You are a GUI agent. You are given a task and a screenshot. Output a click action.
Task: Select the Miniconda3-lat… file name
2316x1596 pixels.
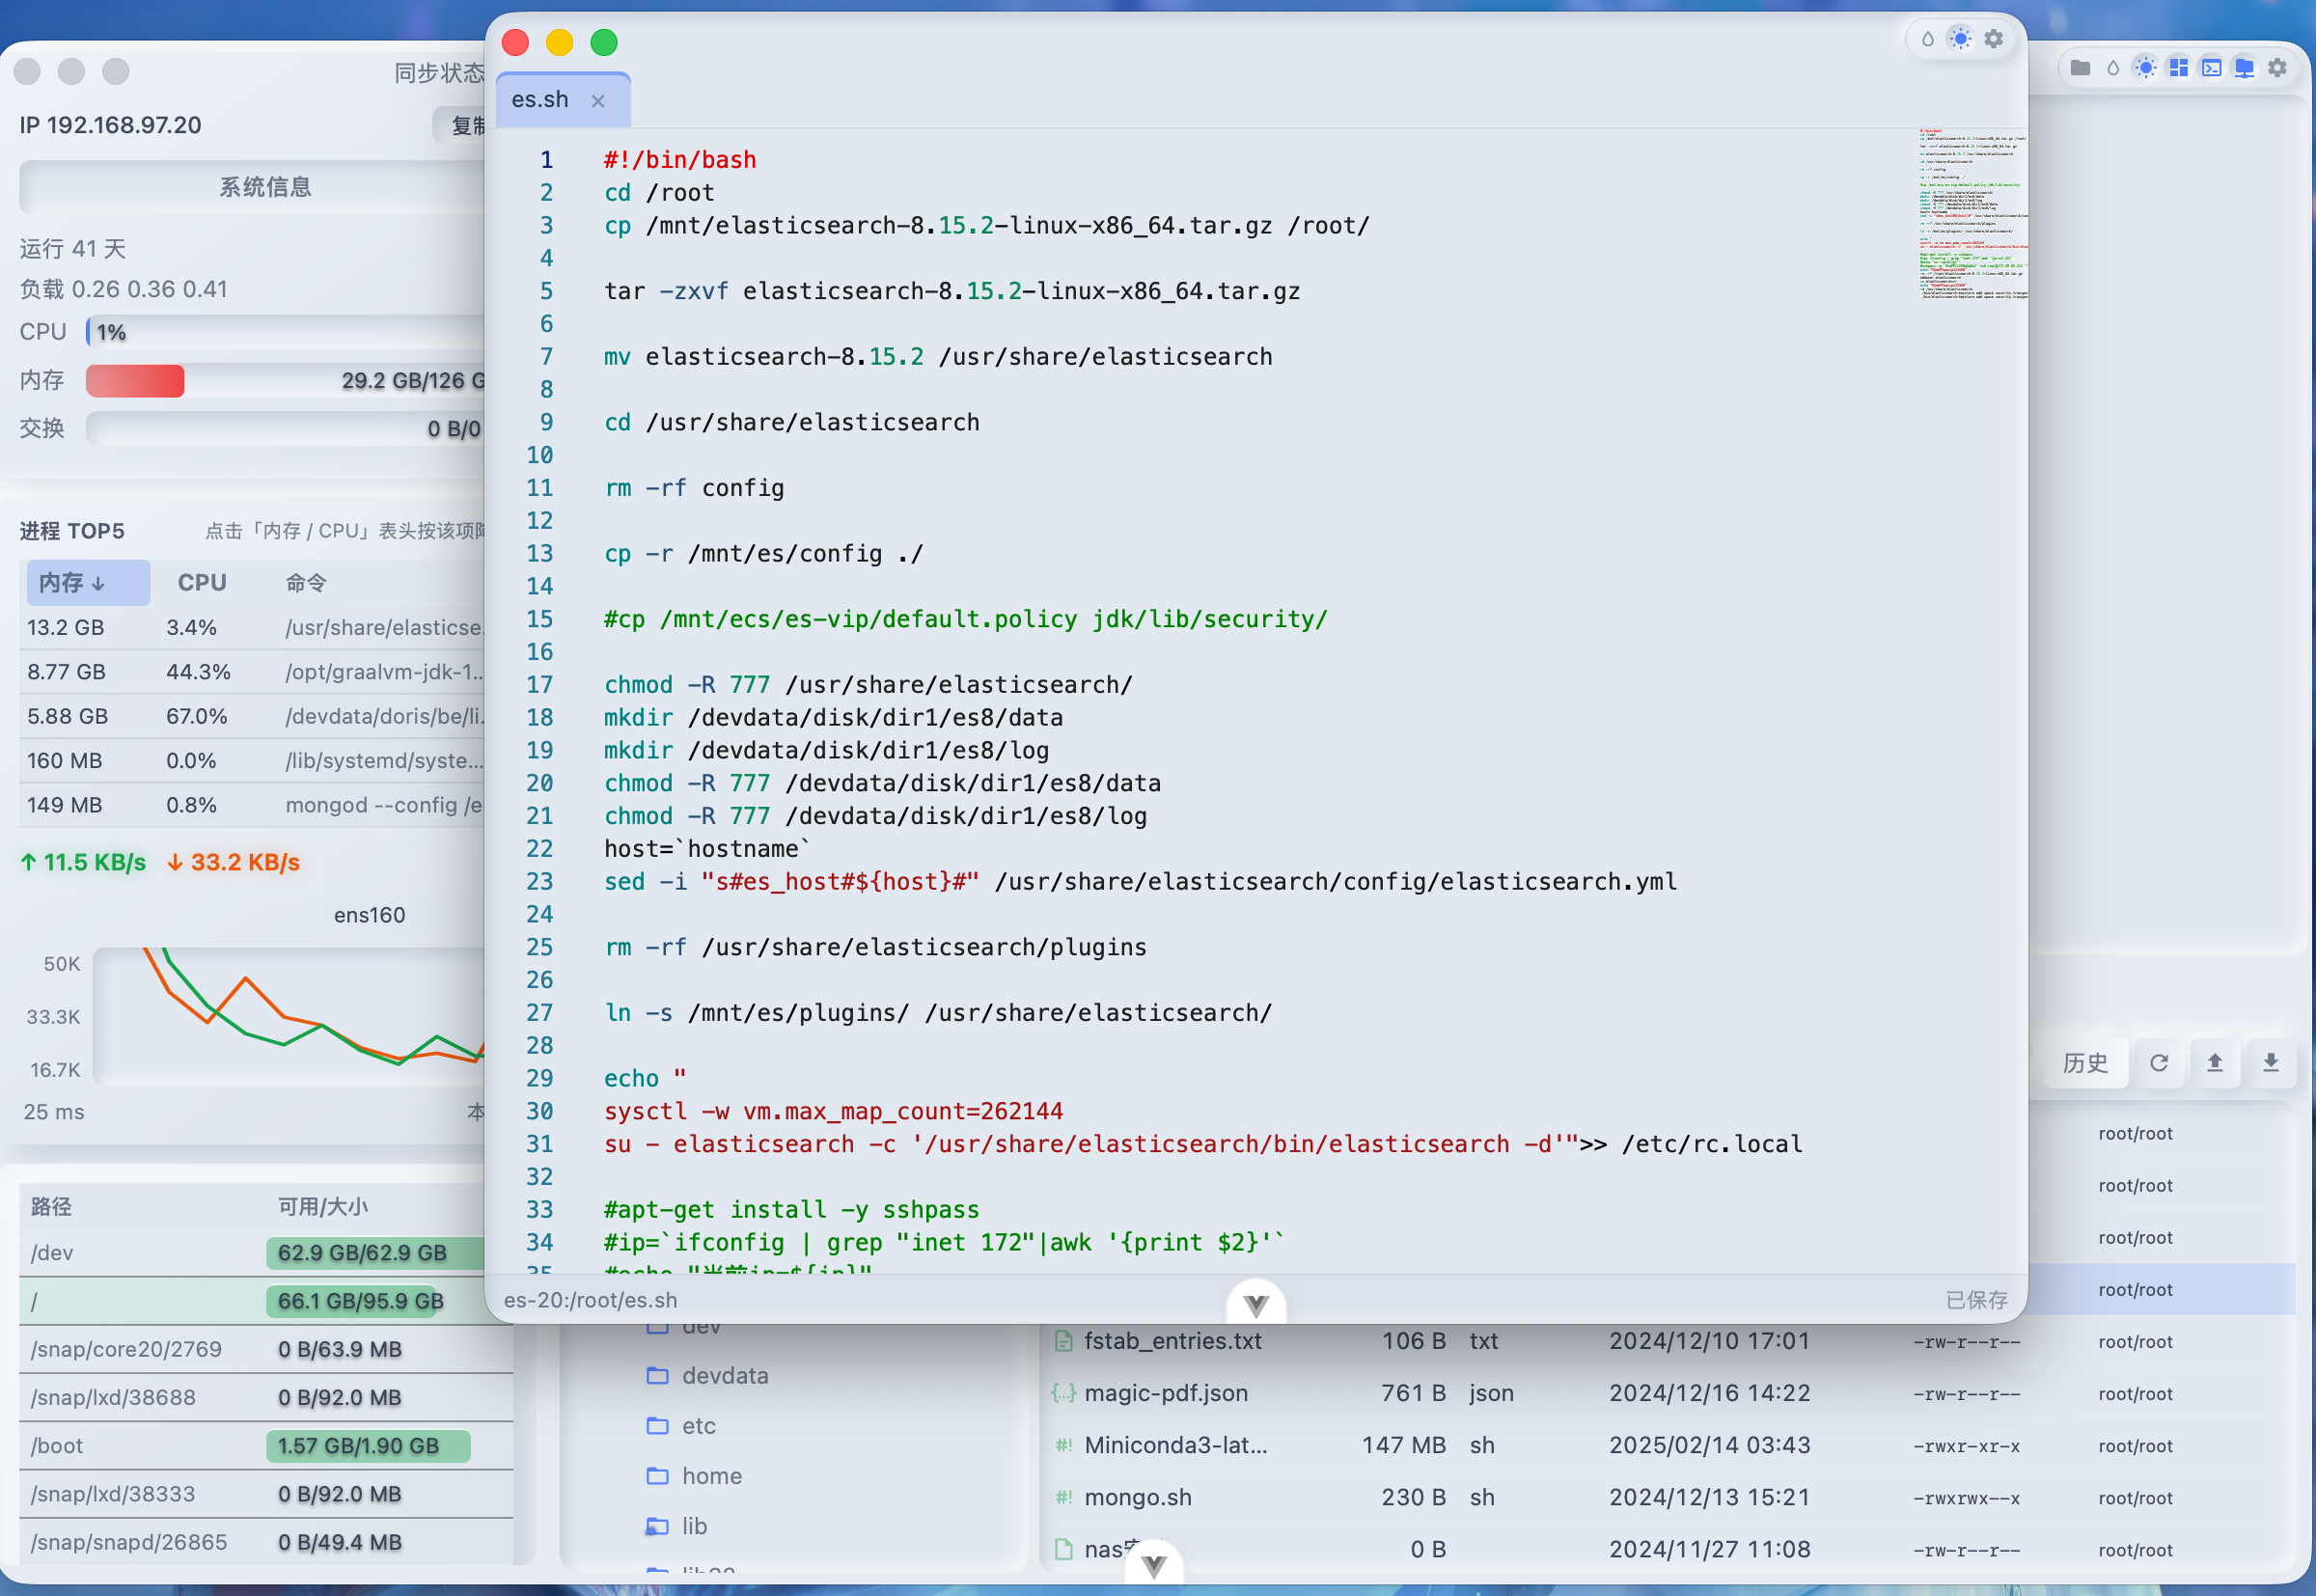pos(1176,1445)
